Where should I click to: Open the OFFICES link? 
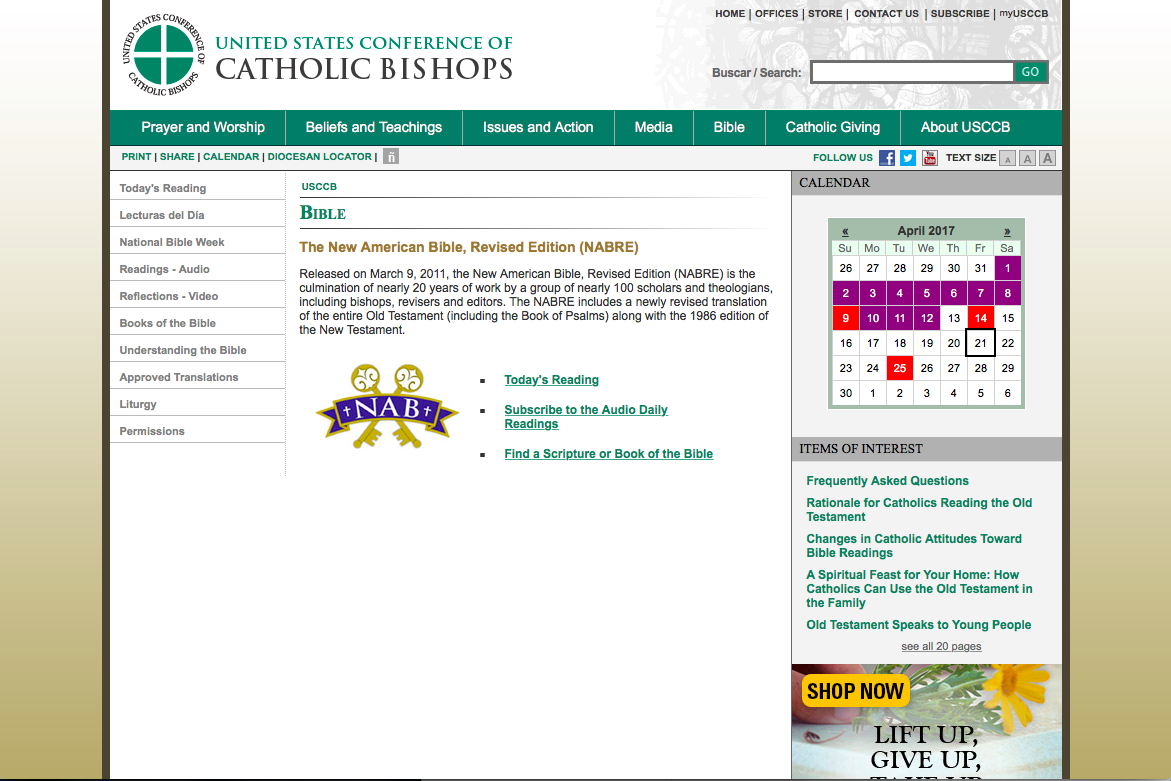(777, 13)
